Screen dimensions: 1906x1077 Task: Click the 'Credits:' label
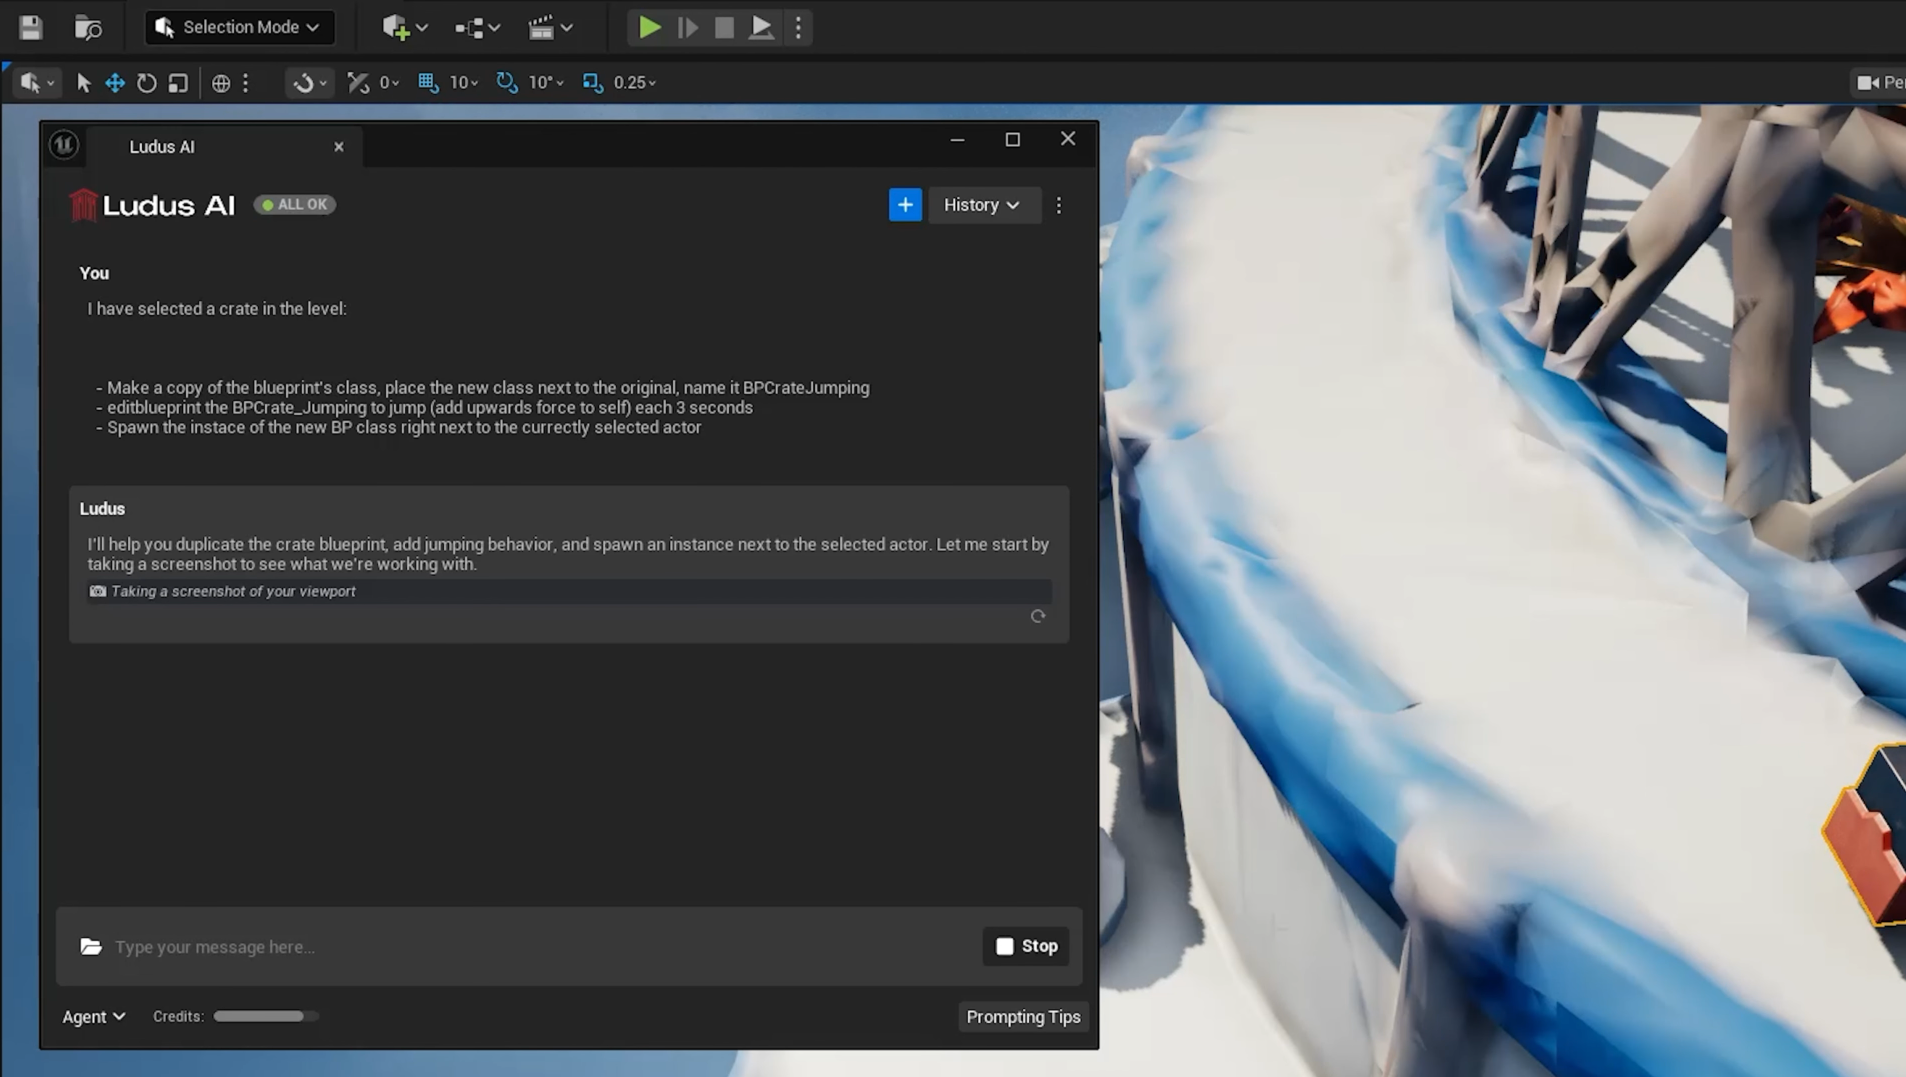[178, 1016]
